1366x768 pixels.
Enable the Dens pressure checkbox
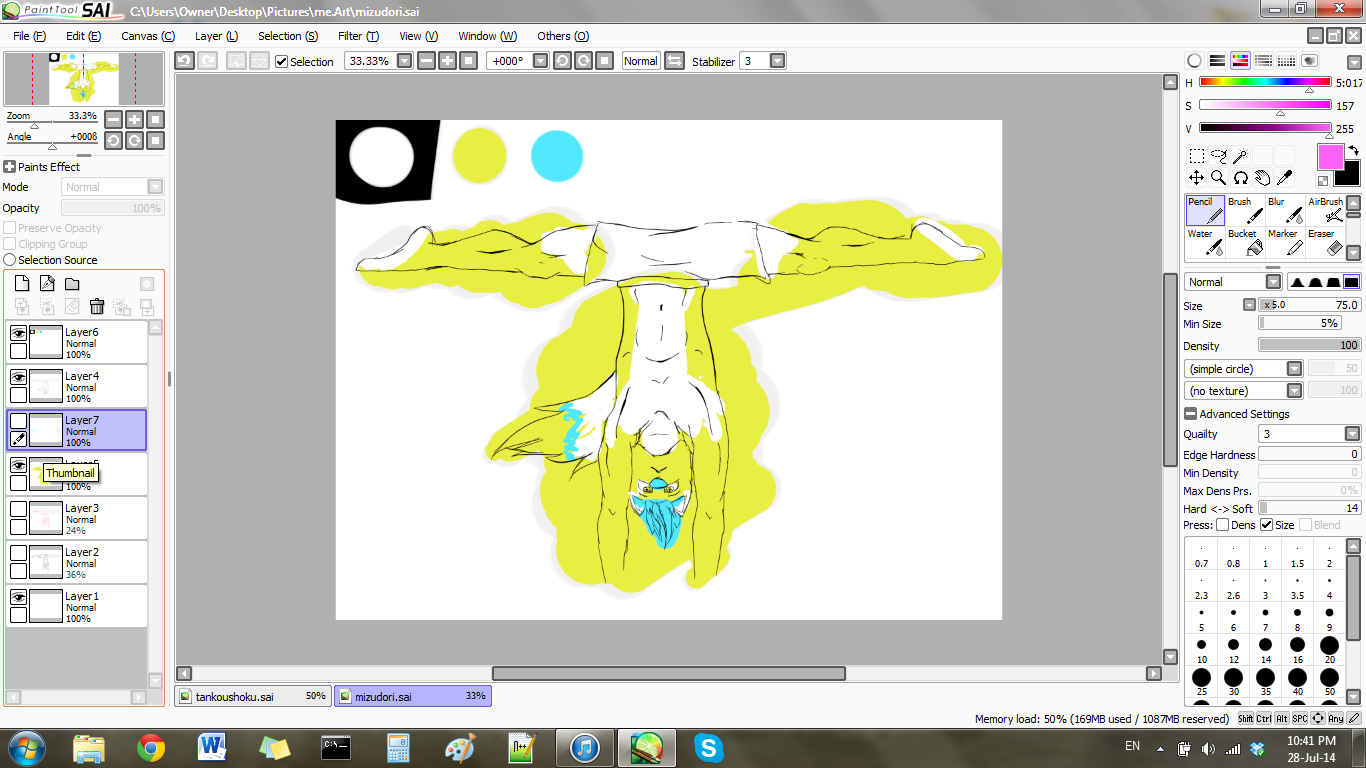1222,525
